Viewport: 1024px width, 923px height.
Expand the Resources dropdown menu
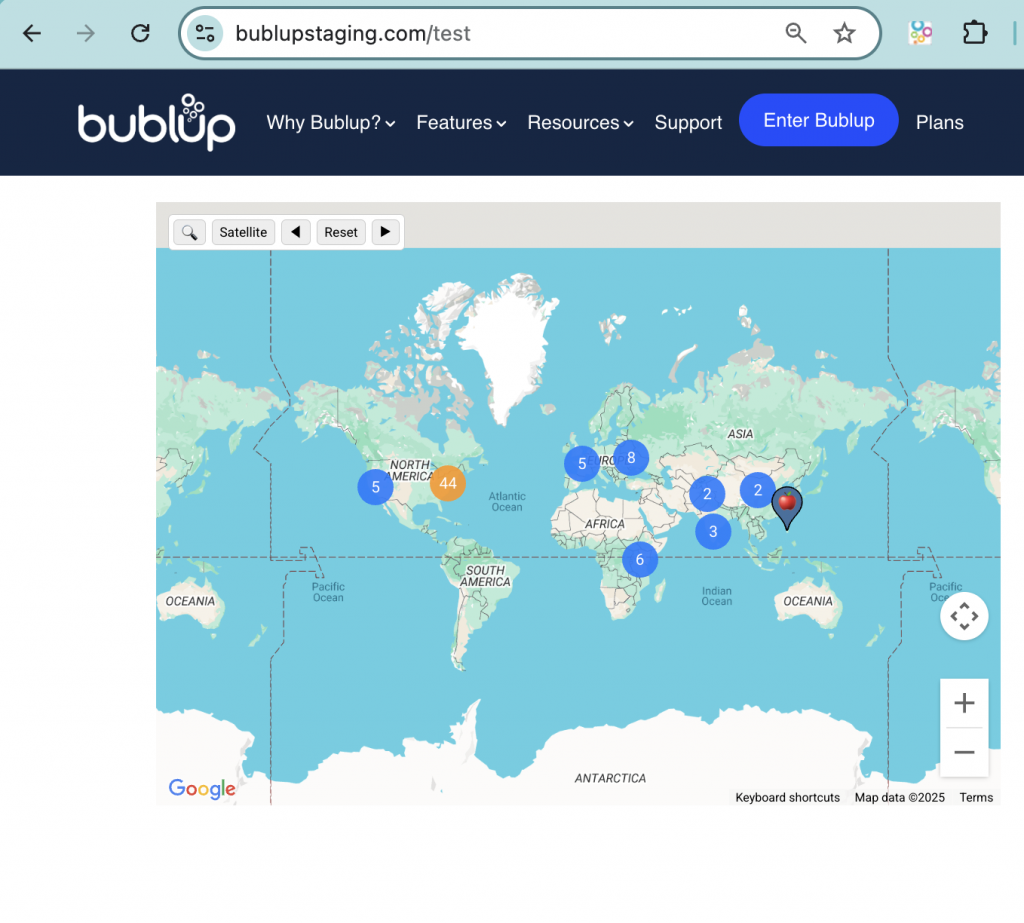pos(580,123)
